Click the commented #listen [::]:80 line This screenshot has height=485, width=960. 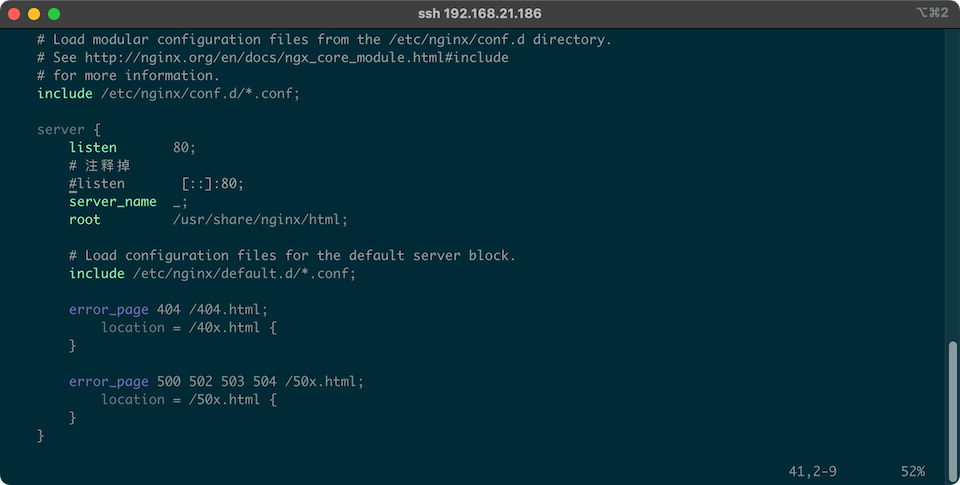click(156, 184)
